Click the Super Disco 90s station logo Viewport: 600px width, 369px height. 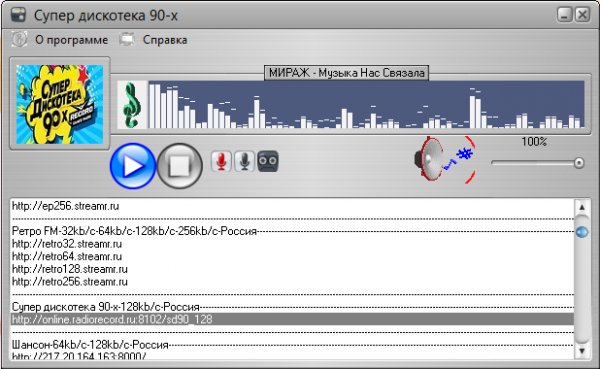[59, 104]
